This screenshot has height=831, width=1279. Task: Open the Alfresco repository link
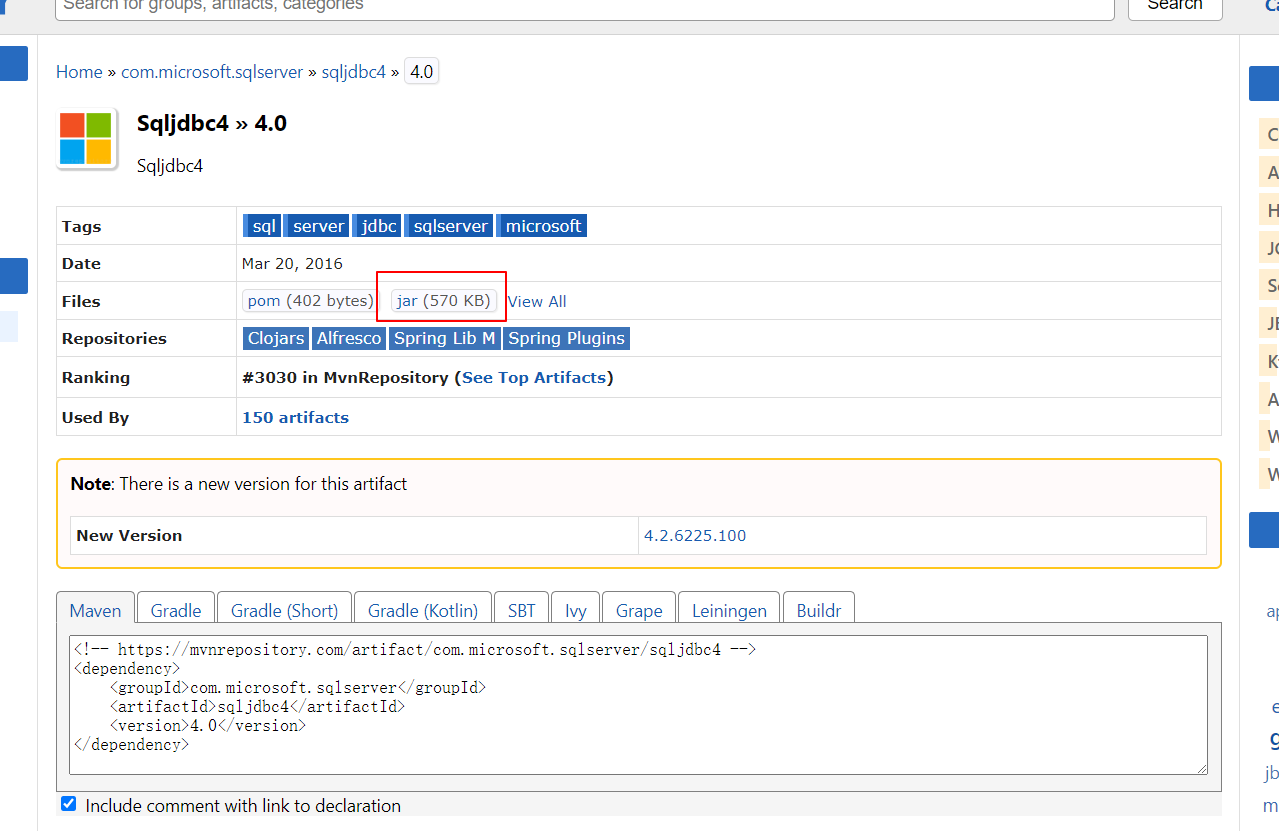[x=349, y=338]
